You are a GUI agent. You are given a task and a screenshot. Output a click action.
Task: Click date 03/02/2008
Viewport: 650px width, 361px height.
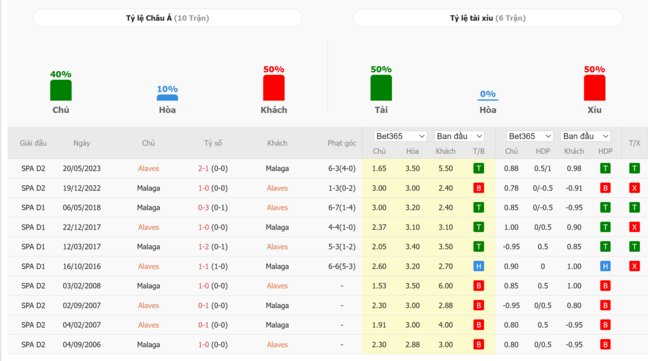82,286
